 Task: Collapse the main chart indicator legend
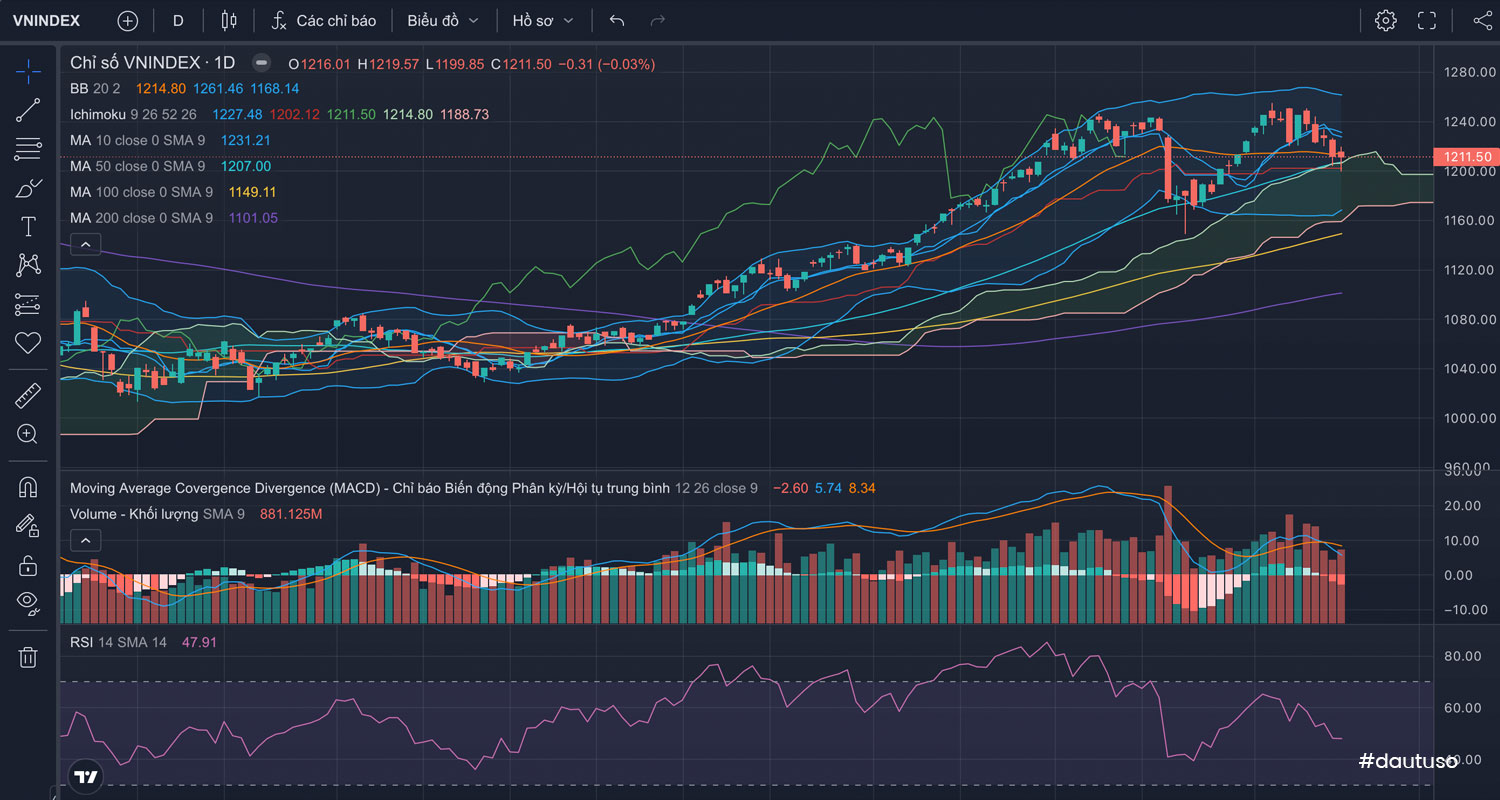(x=85, y=244)
